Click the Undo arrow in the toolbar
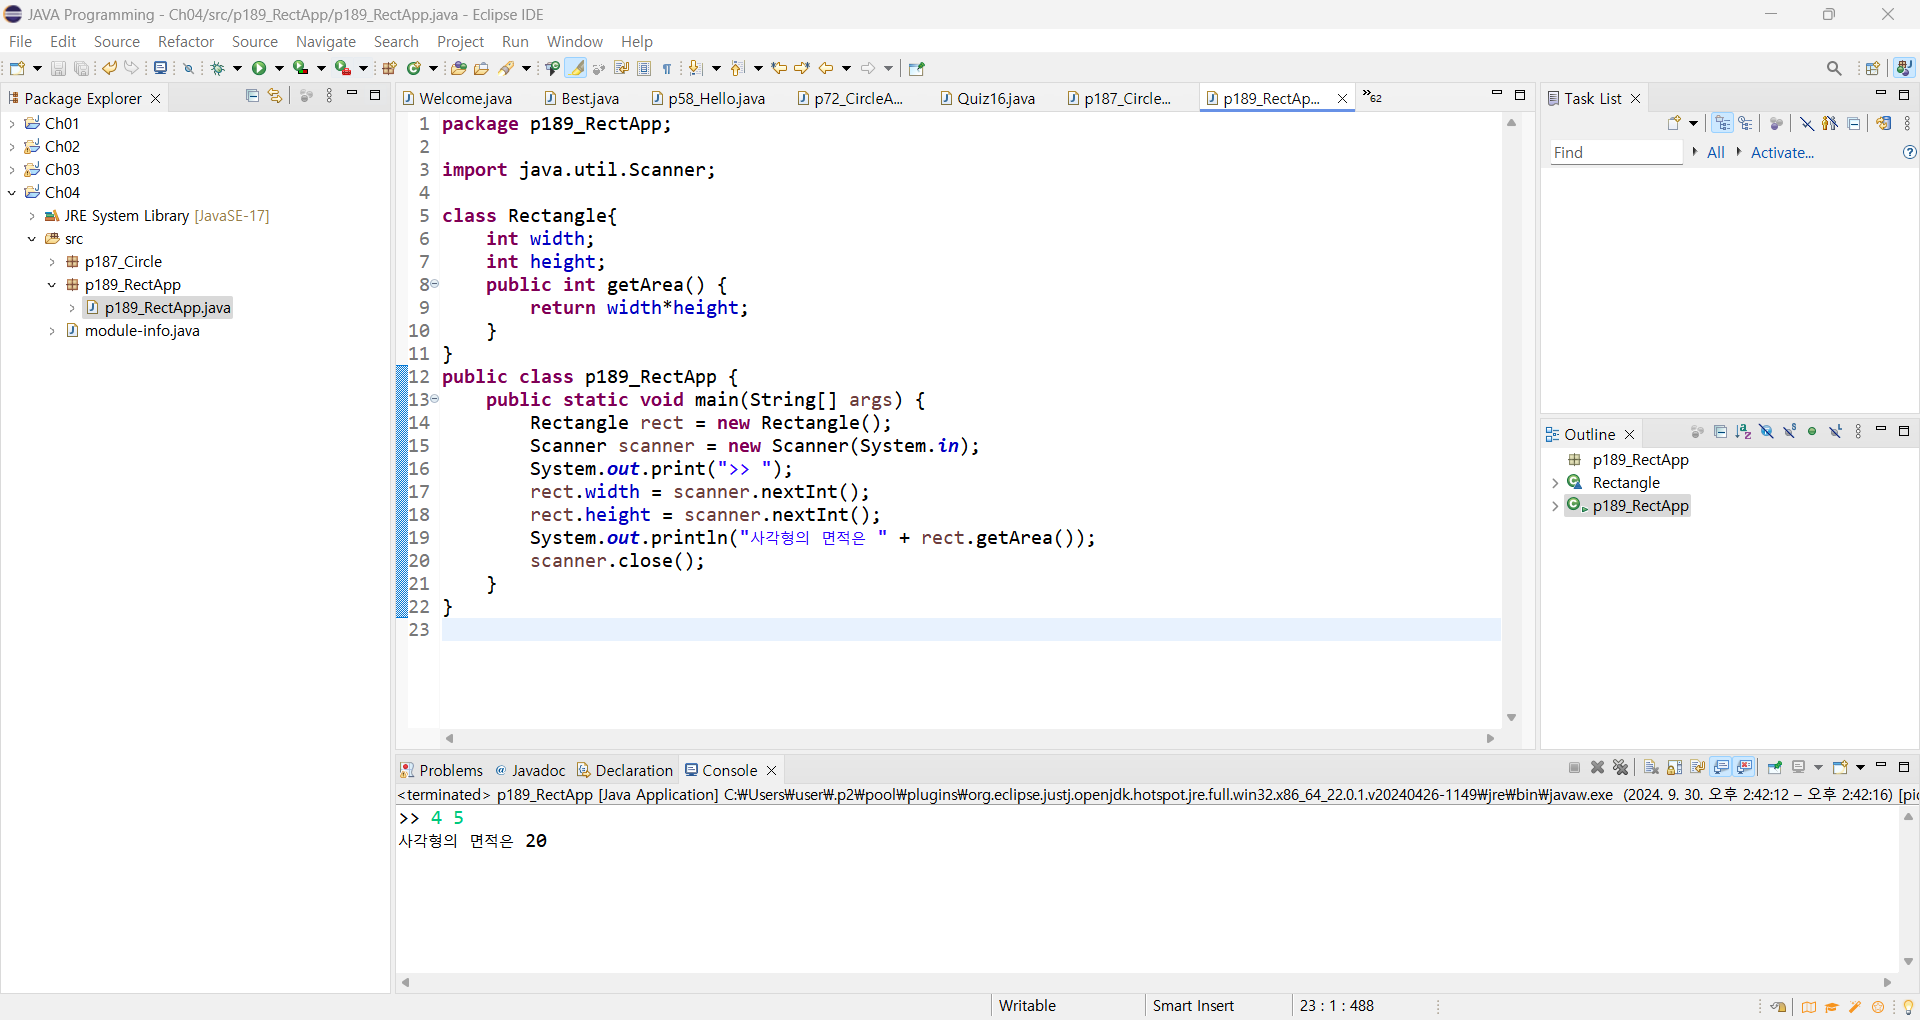 109,68
